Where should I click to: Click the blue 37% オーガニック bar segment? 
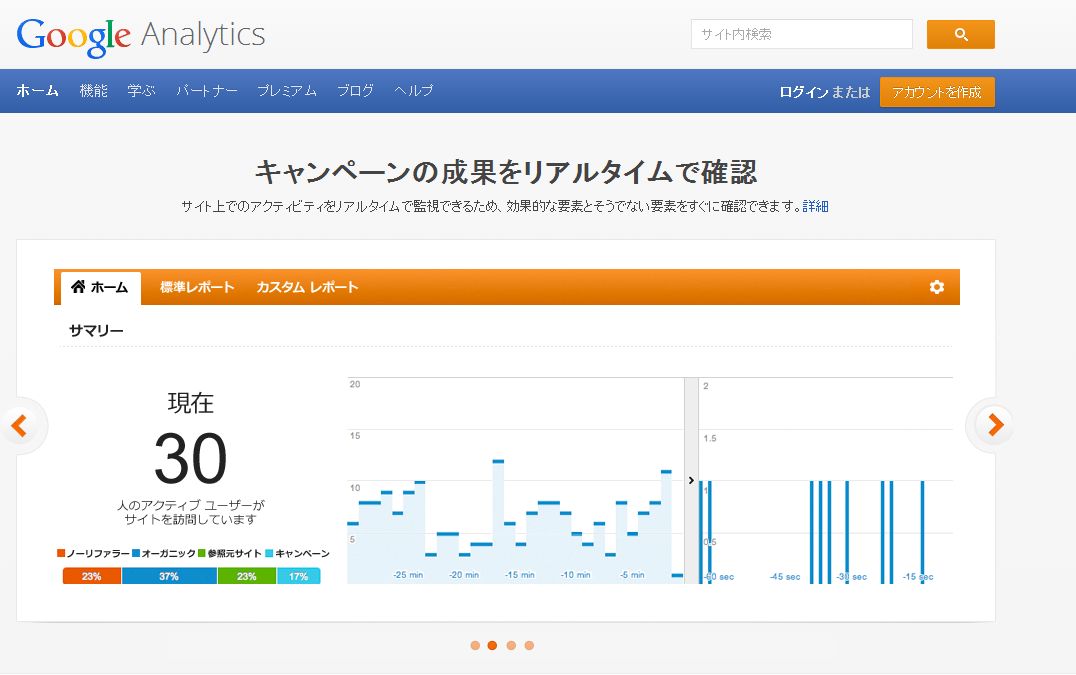169,576
